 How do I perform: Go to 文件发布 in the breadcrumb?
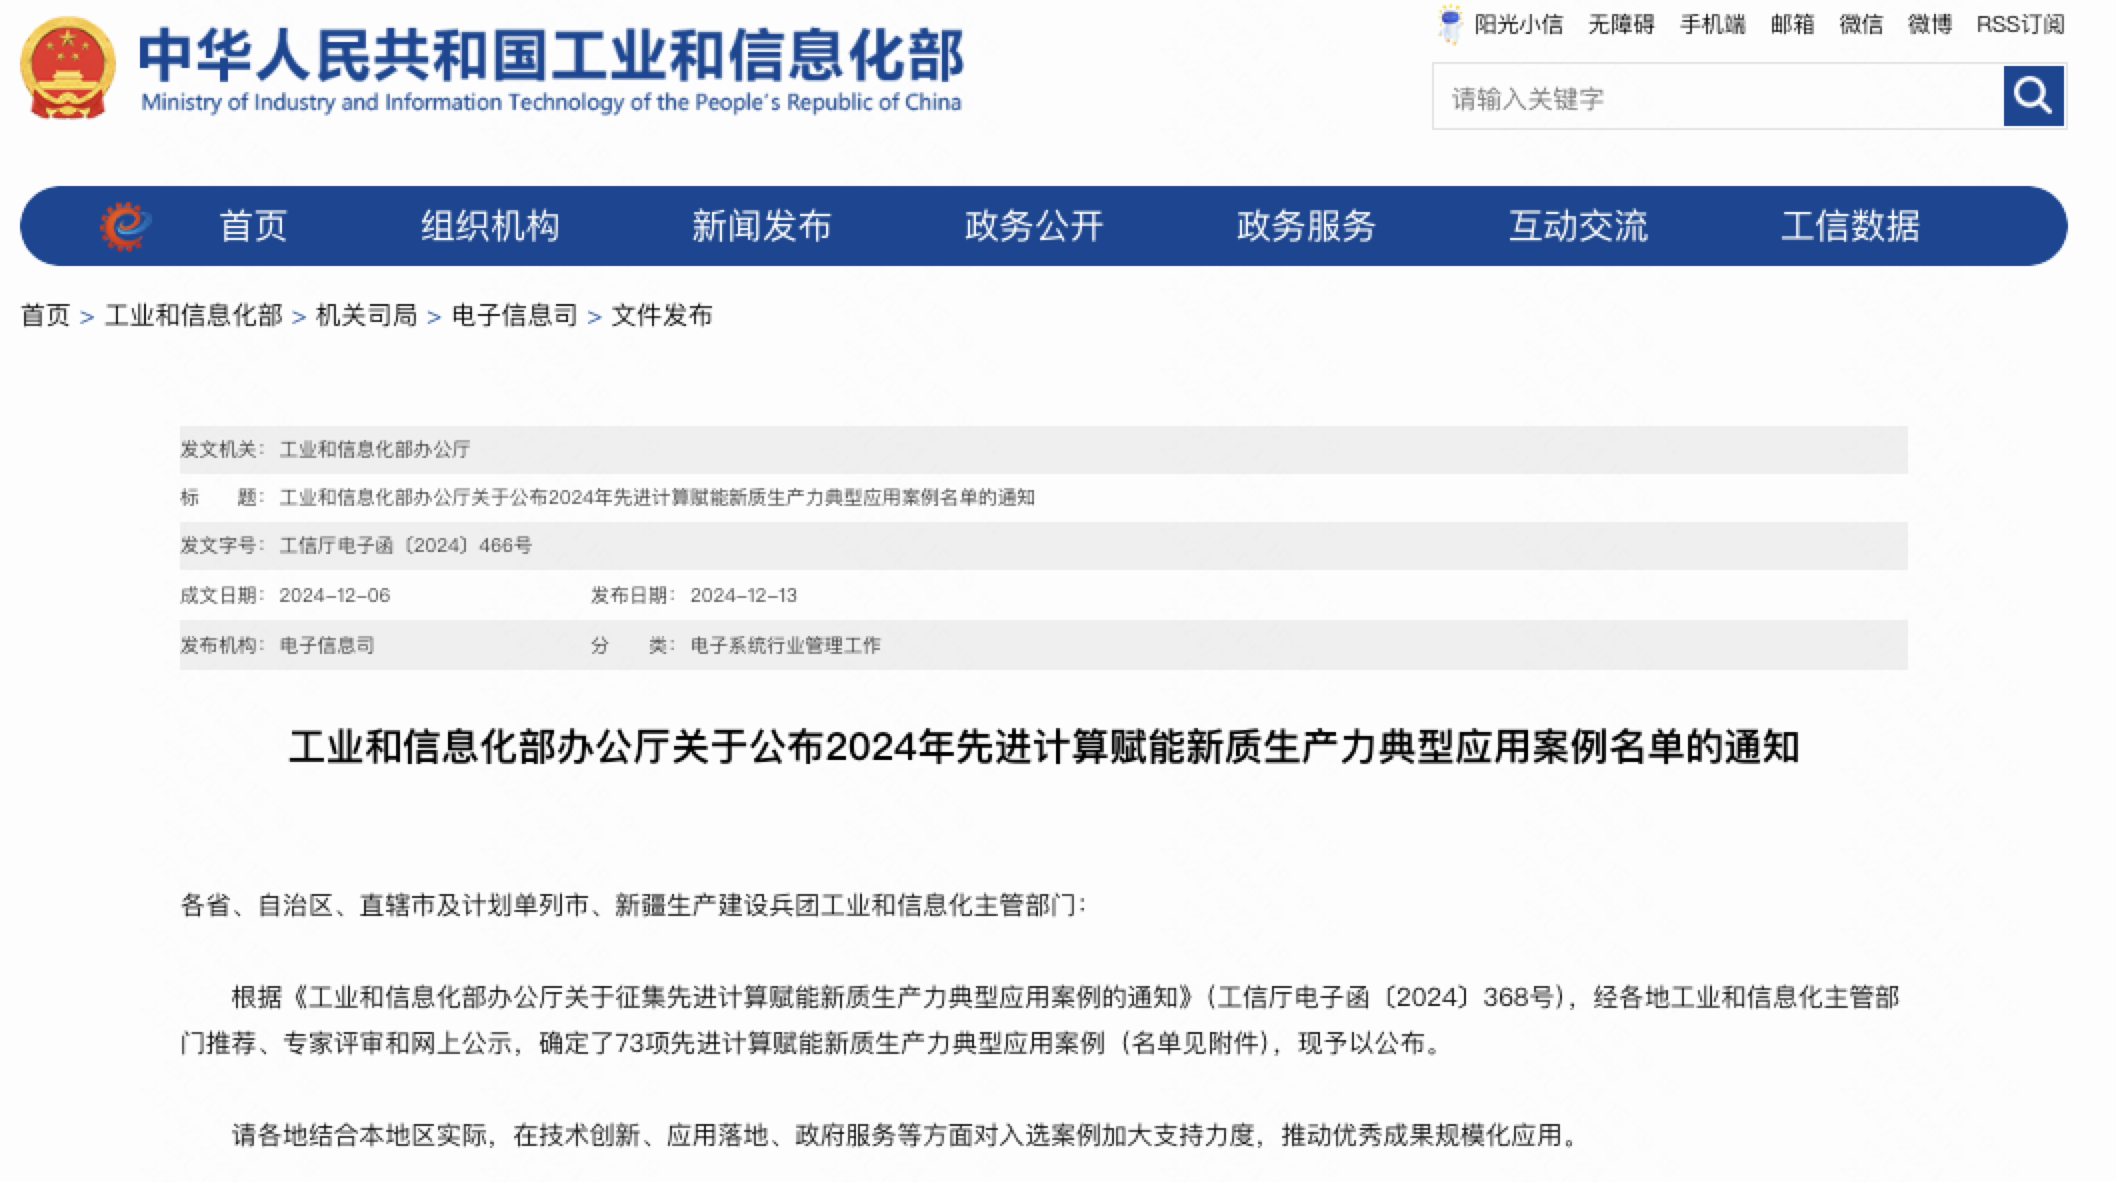click(x=662, y=316)
